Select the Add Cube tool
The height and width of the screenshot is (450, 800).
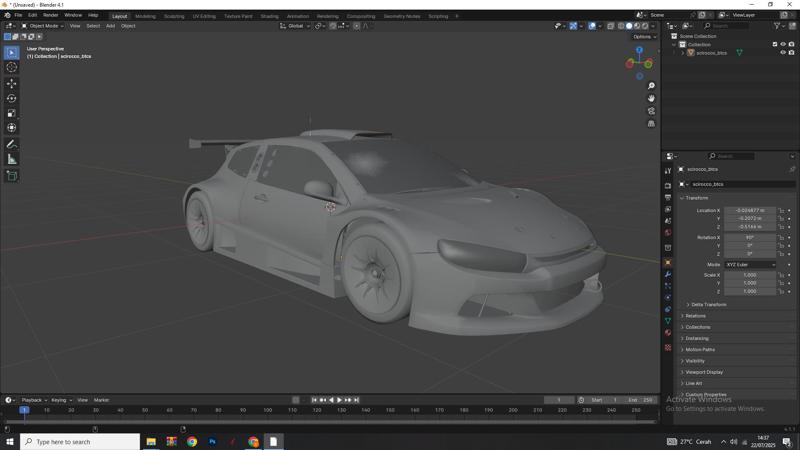12,176
